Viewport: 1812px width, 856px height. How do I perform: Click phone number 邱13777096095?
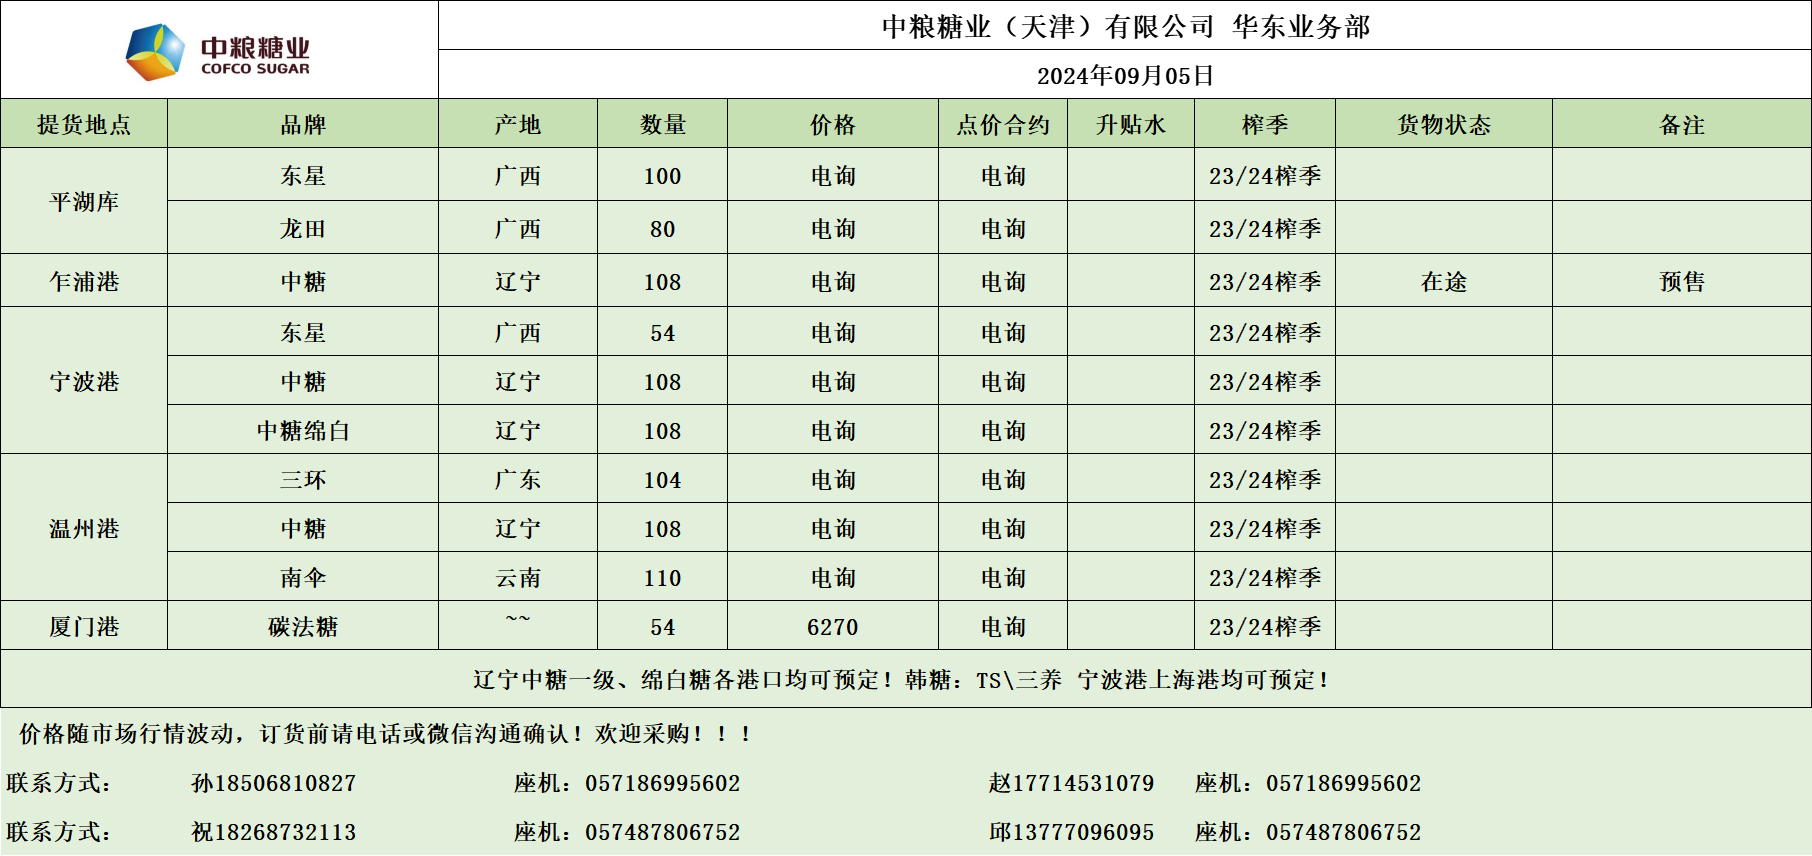[1071, 832]
